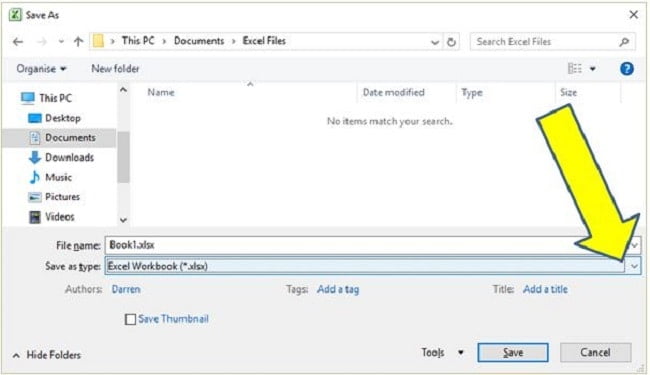Image resolution: width=650 pixels, height=375 pixels.
Task: Click the change view icon
Action: click(575, 68)
